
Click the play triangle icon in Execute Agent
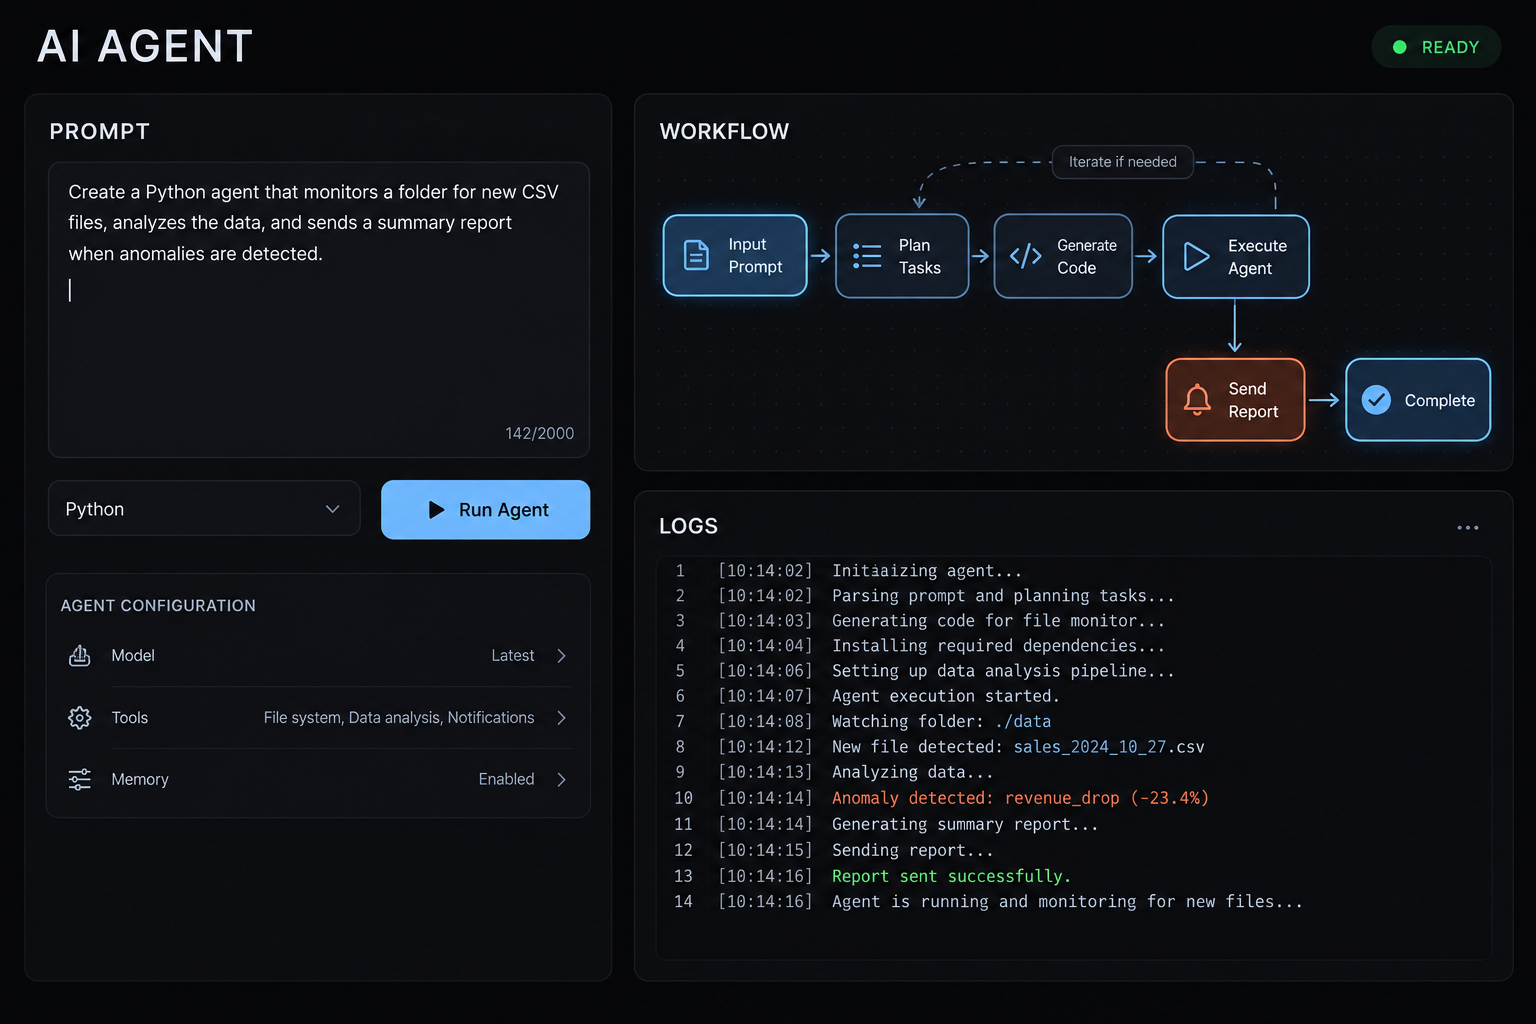[x=1196, y=256]
